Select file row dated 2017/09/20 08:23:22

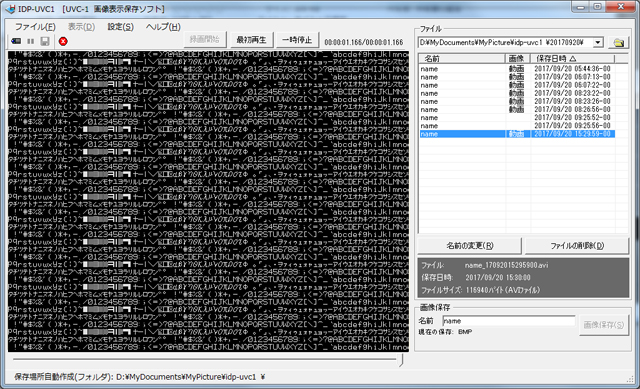click(x=517, y=93)
